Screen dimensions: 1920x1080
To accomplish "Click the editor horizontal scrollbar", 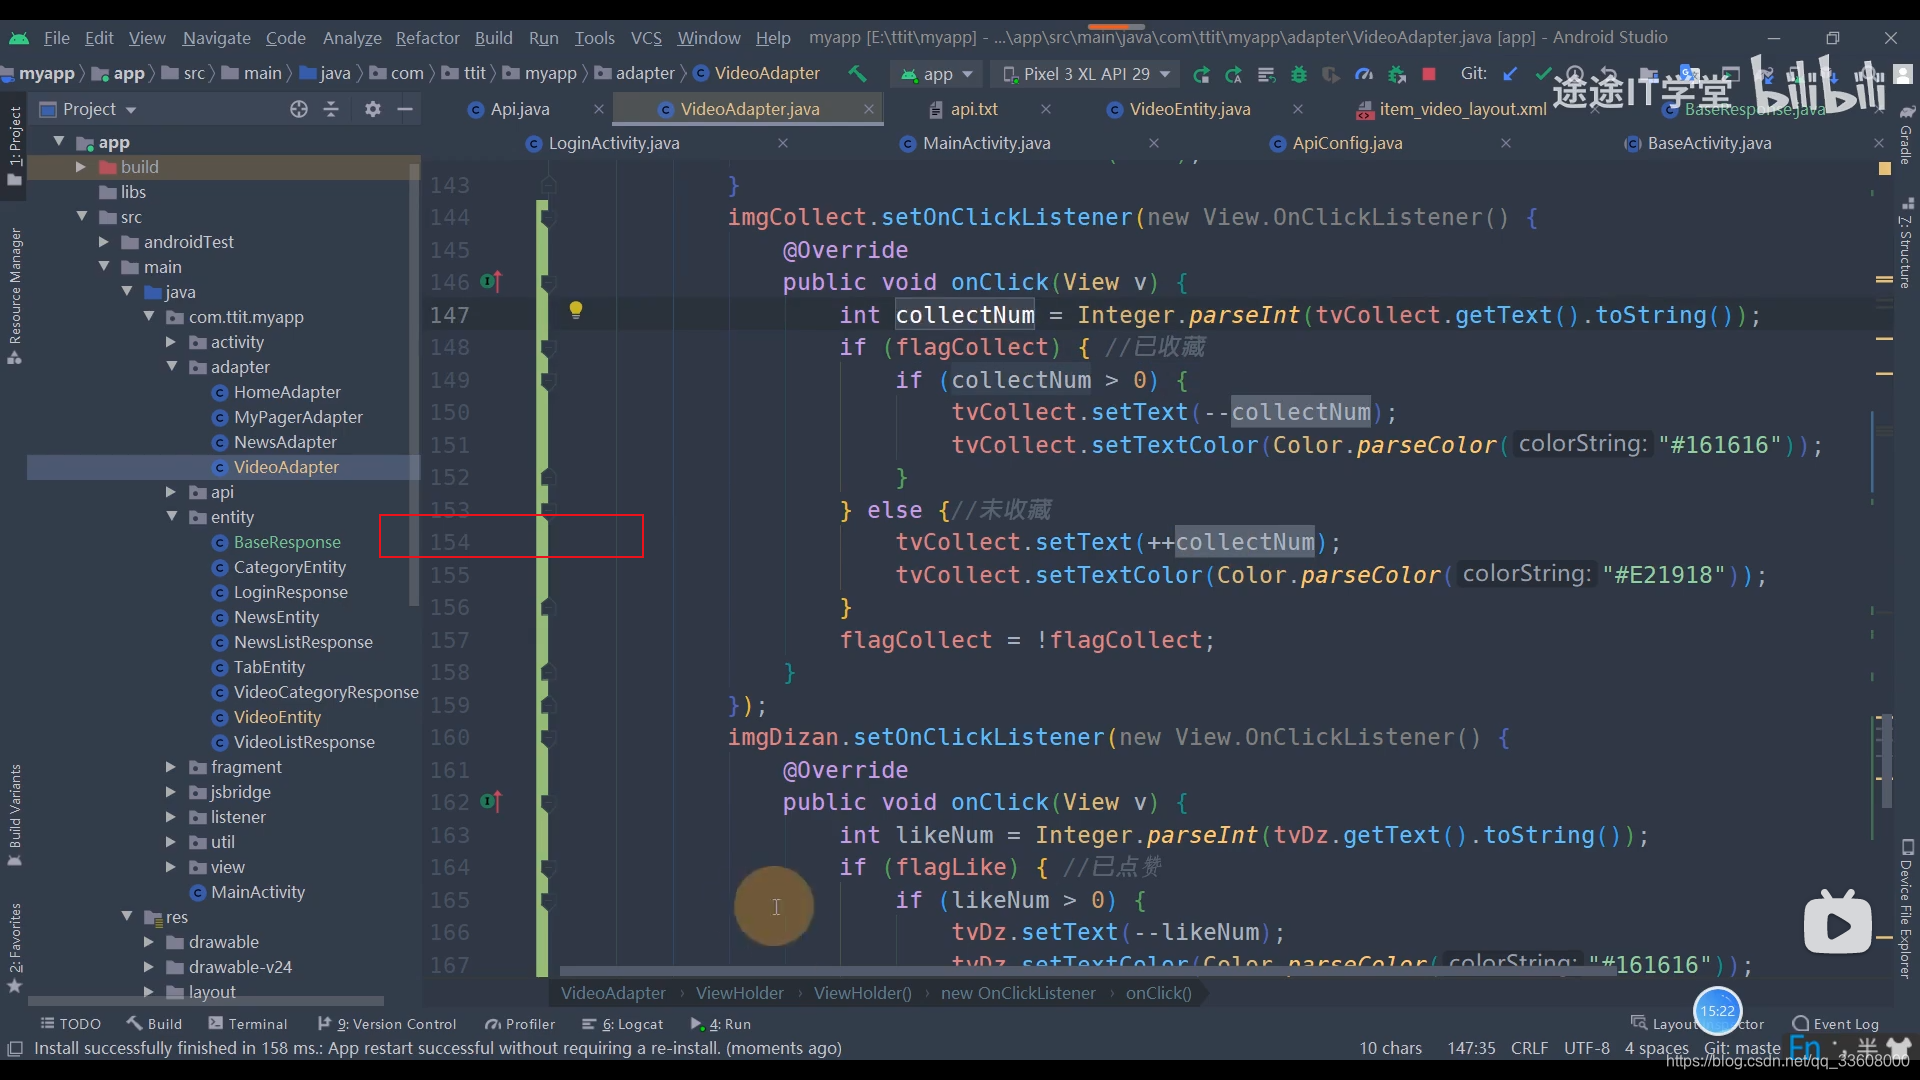I will pos(1088,971).
